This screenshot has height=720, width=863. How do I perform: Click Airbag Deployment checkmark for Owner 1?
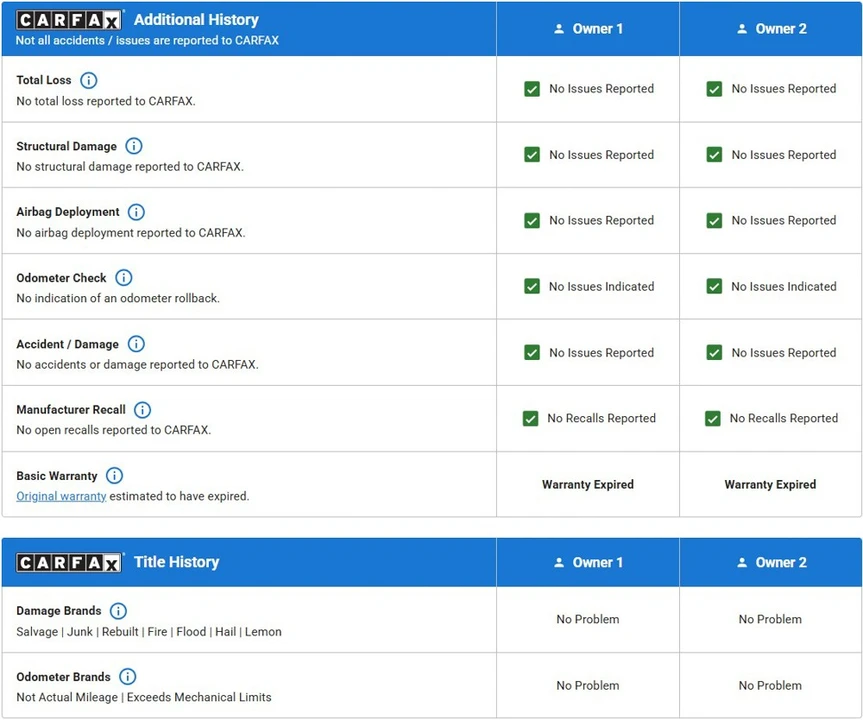tap(532, 221)
